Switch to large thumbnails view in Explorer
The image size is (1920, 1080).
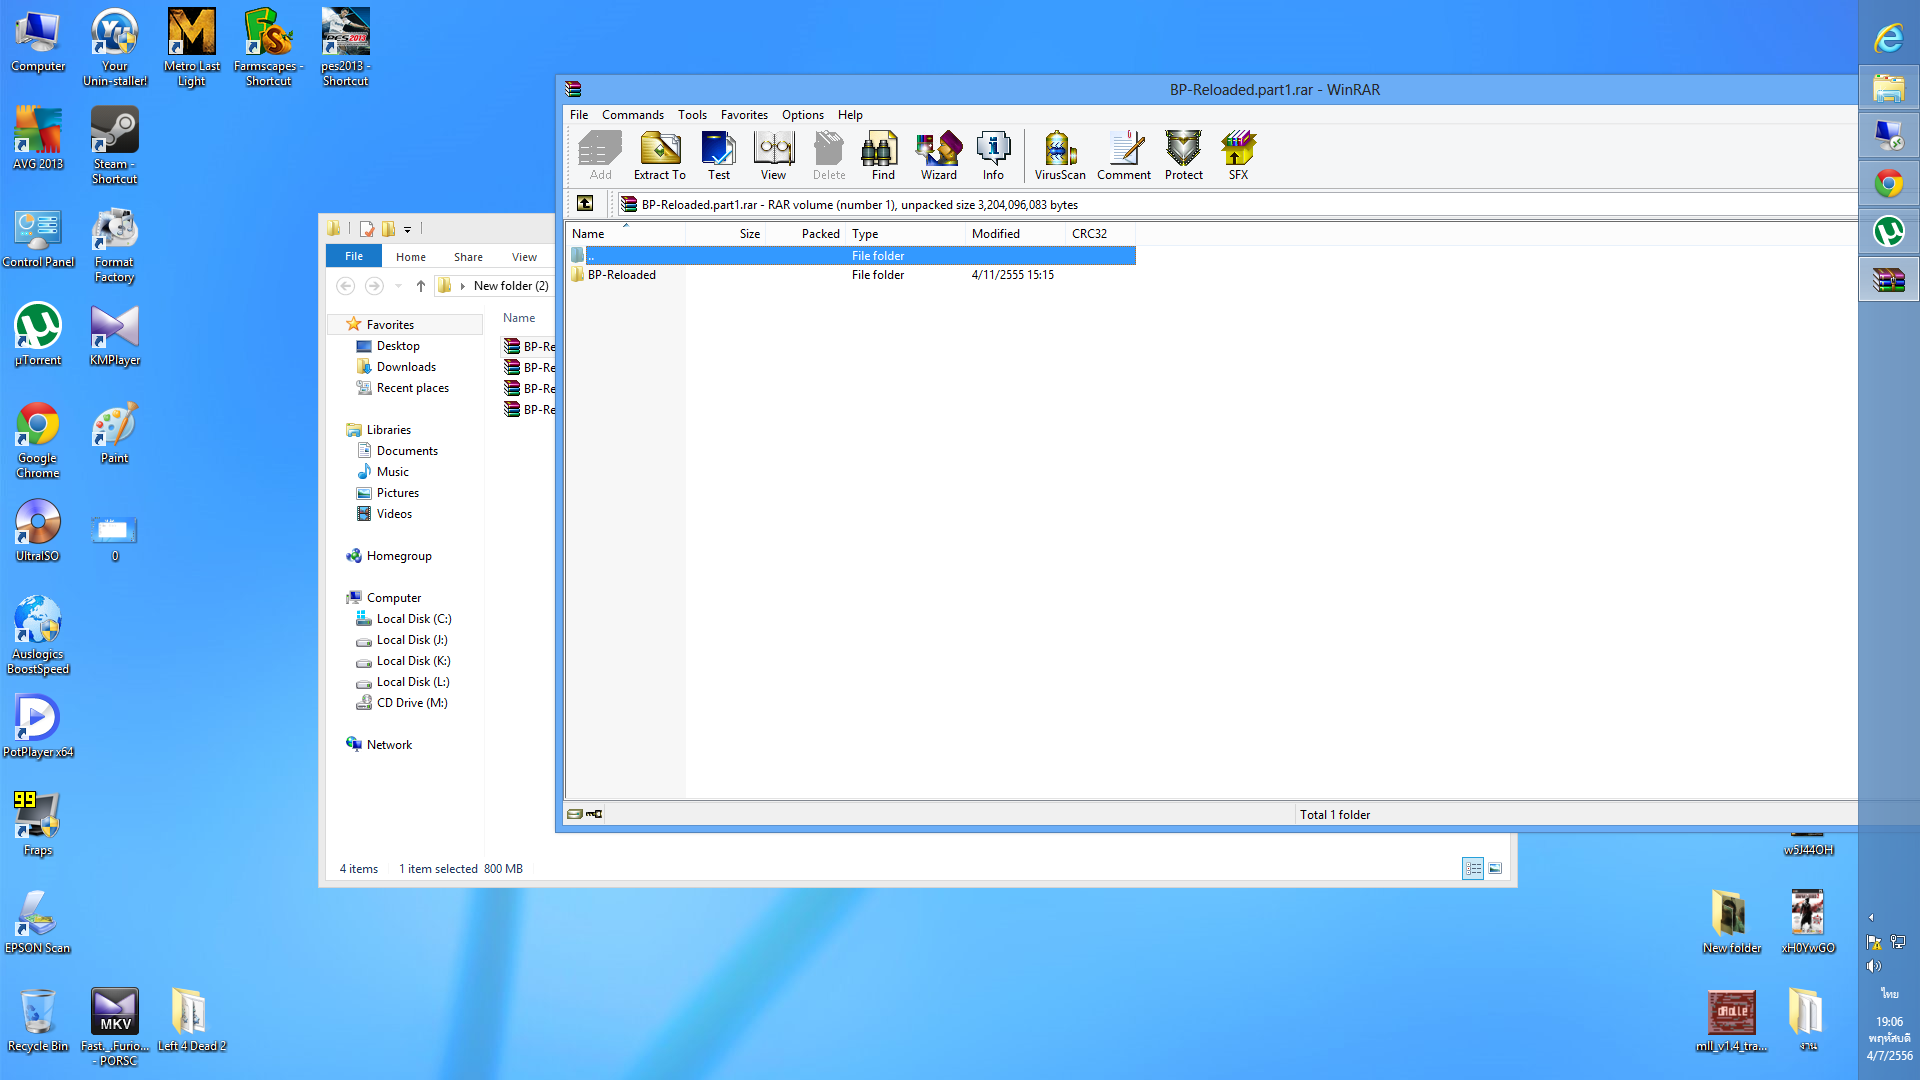point(1495,869)
